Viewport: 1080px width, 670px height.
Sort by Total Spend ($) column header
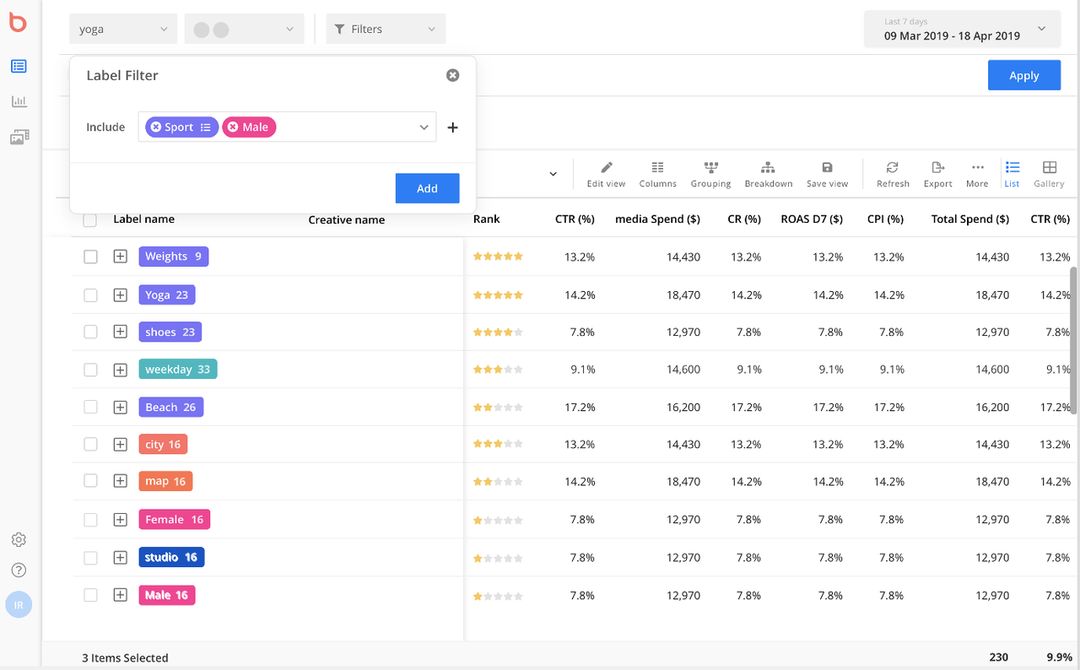pyautogui.click(x=970, y=219)
